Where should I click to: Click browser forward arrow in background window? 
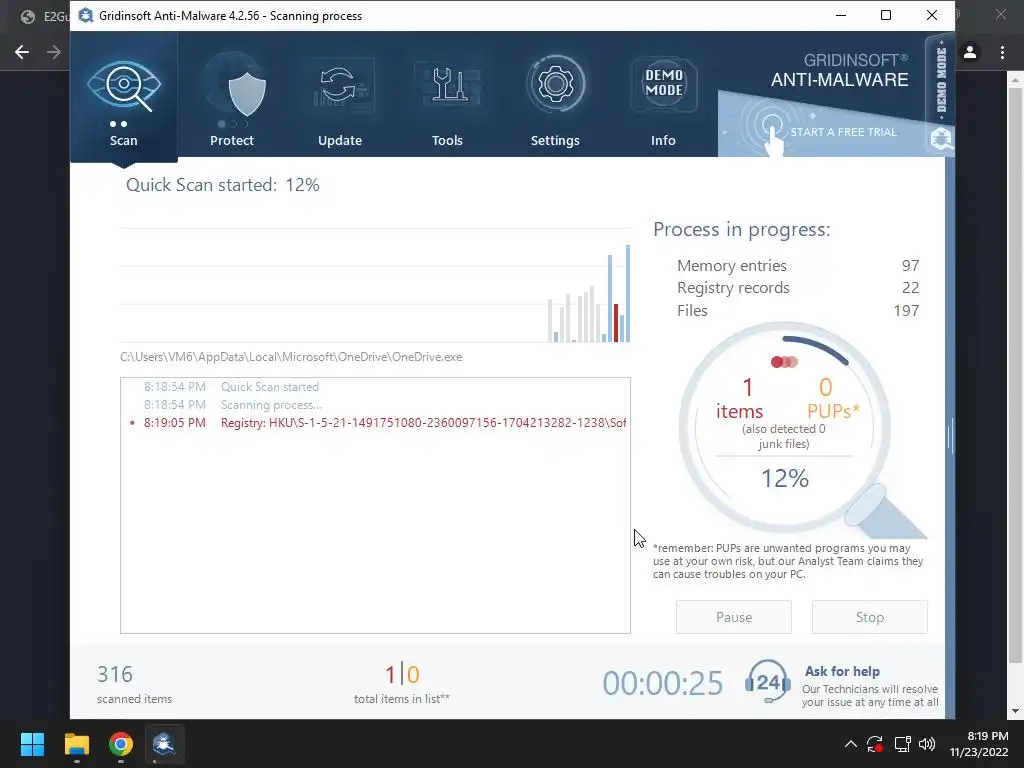(54, 52)
